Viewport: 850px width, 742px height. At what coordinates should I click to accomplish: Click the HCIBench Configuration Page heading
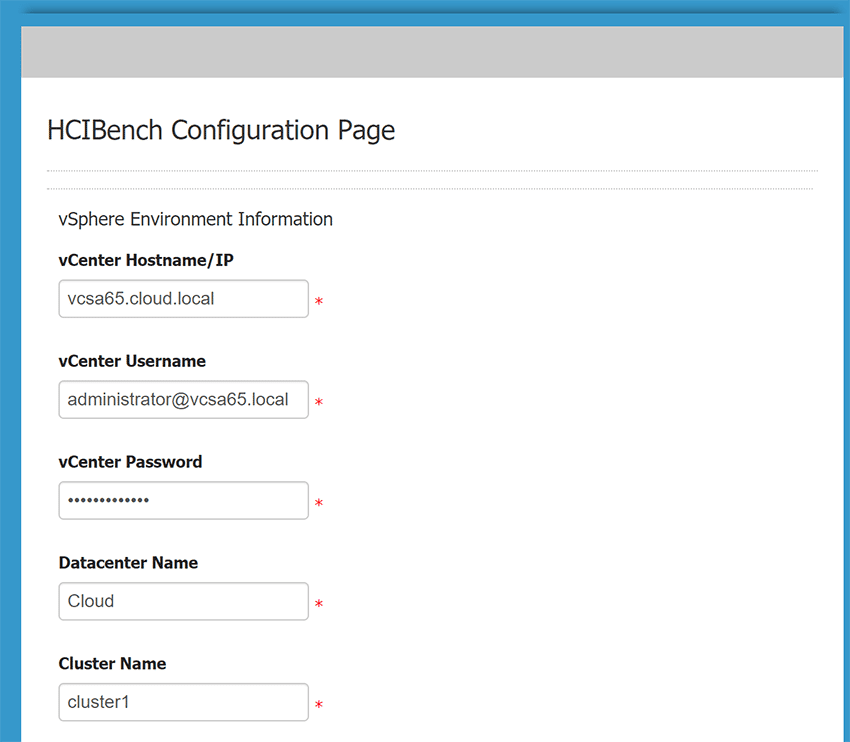(x=221, y=130)
